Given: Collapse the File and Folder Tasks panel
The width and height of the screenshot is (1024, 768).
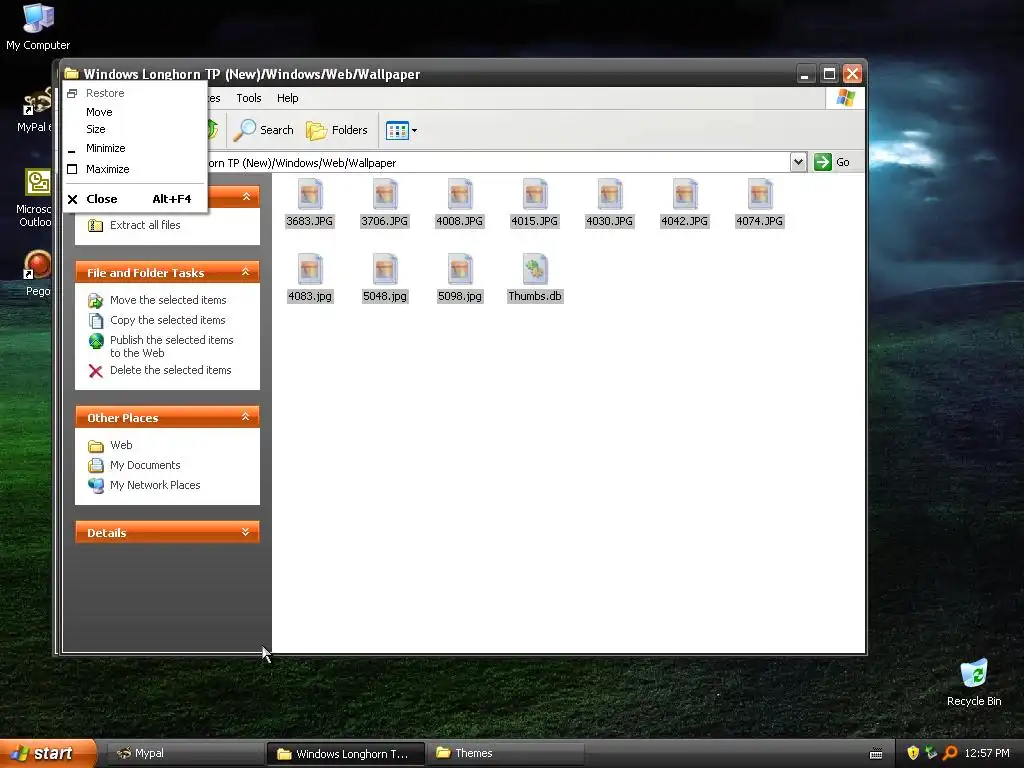Looking at the screenshot, I should 246,272.
